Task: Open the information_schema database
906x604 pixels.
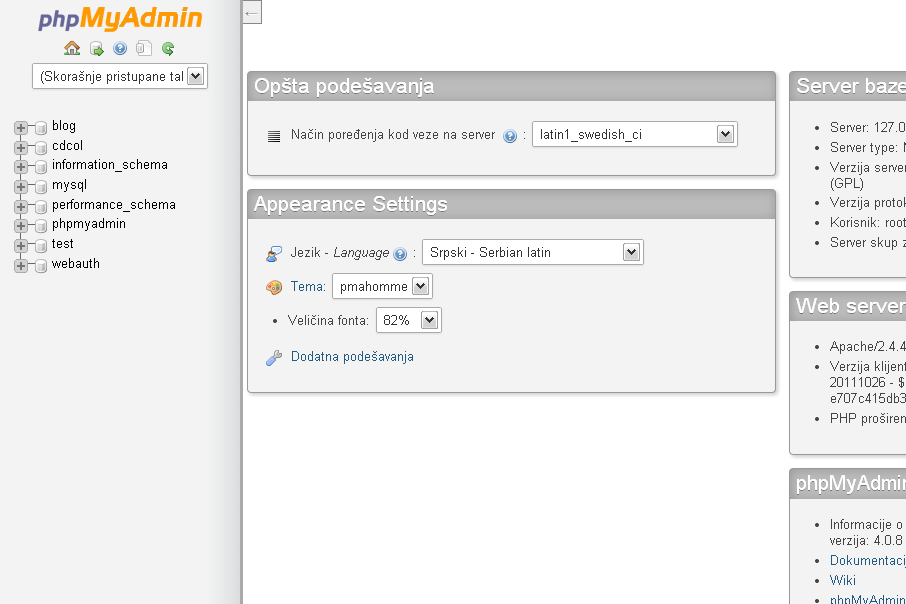Action: click(x=110, y=165)
